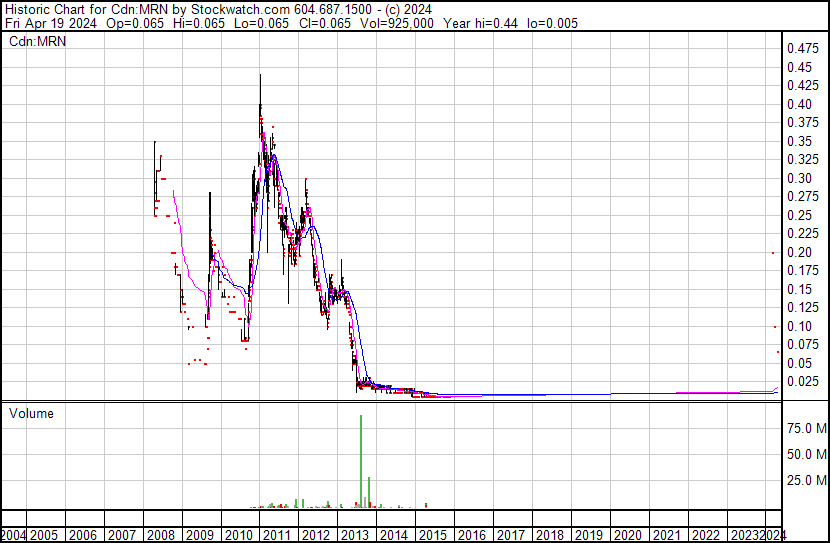
Task: Select the 2024 year label on time axis
Action: click(x=774, y=535)
